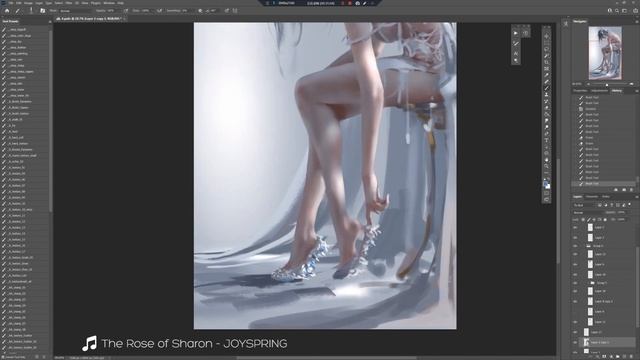The width and height of the screenshot is (640, 360).
Task: Open the Window menu
Action: [109, 3]
